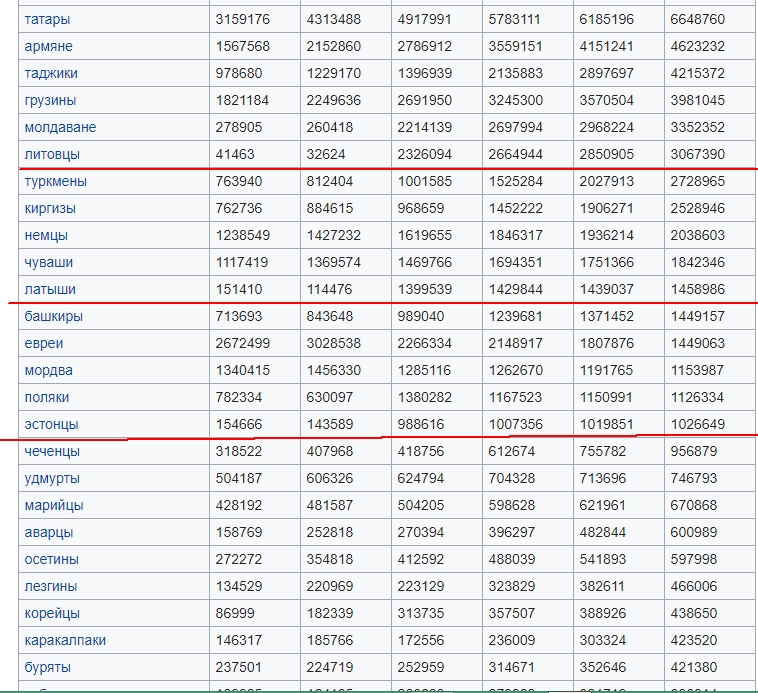Open the буряты link
The image size is (758, 693).
point(47,668)
